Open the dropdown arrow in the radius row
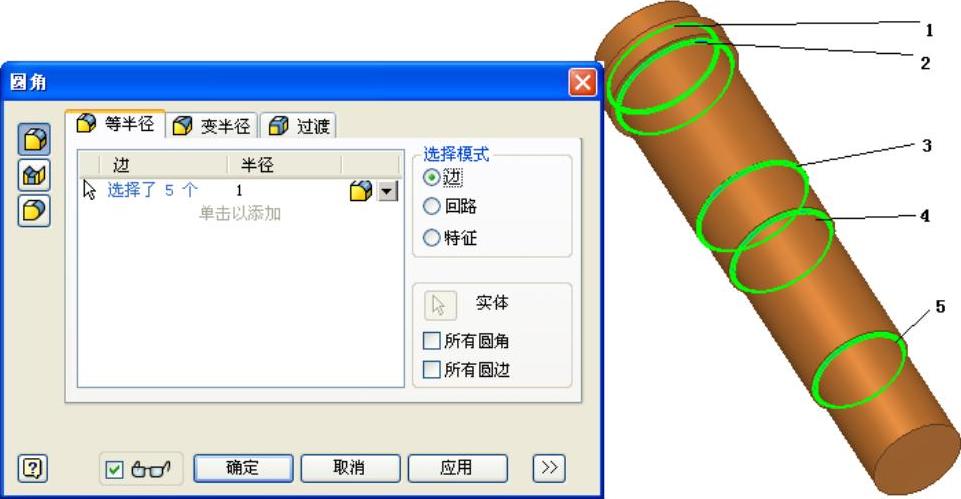Screen dimensions: 961x499 point(388,191)
